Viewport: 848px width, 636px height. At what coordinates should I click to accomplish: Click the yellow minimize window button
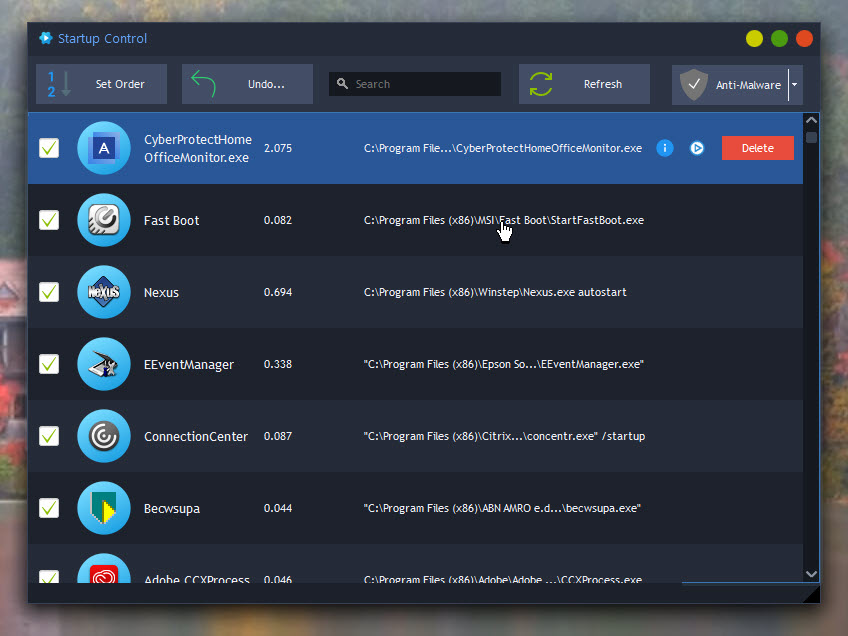754,38
